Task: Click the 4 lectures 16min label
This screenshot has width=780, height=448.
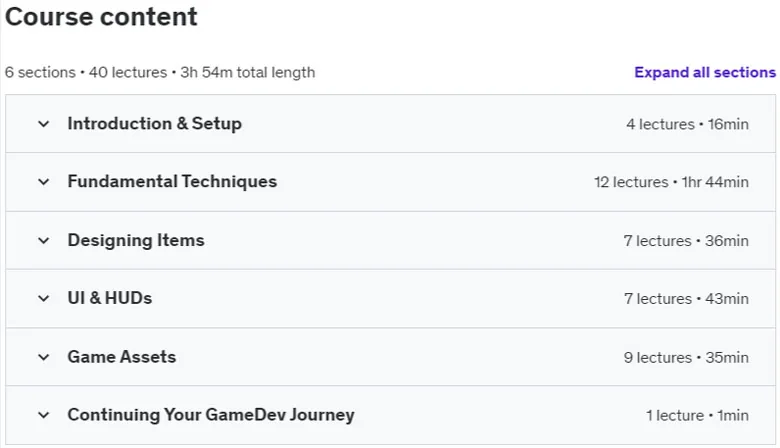Action: 687,124
